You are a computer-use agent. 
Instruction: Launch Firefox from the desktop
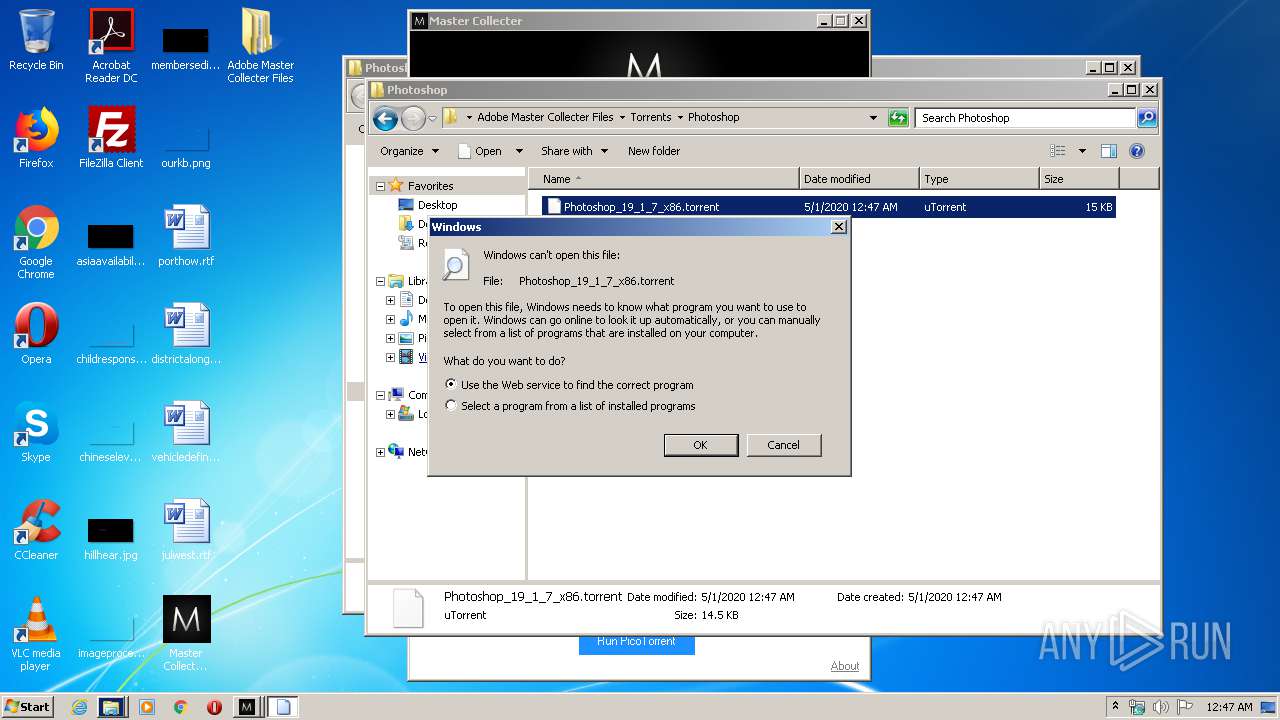(36, 138)
